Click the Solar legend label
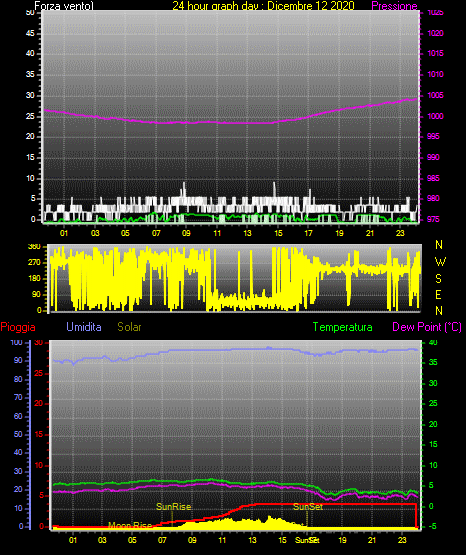 coord(130,327)
